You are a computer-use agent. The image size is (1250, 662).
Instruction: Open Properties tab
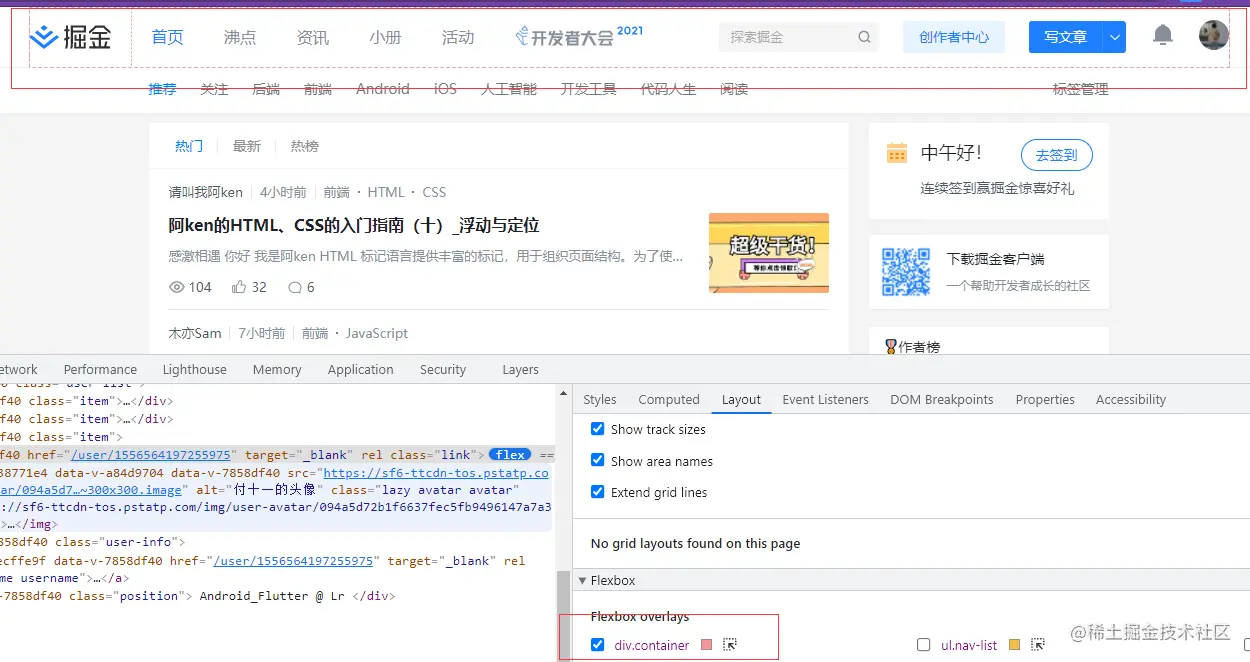tap(1045, 399)
